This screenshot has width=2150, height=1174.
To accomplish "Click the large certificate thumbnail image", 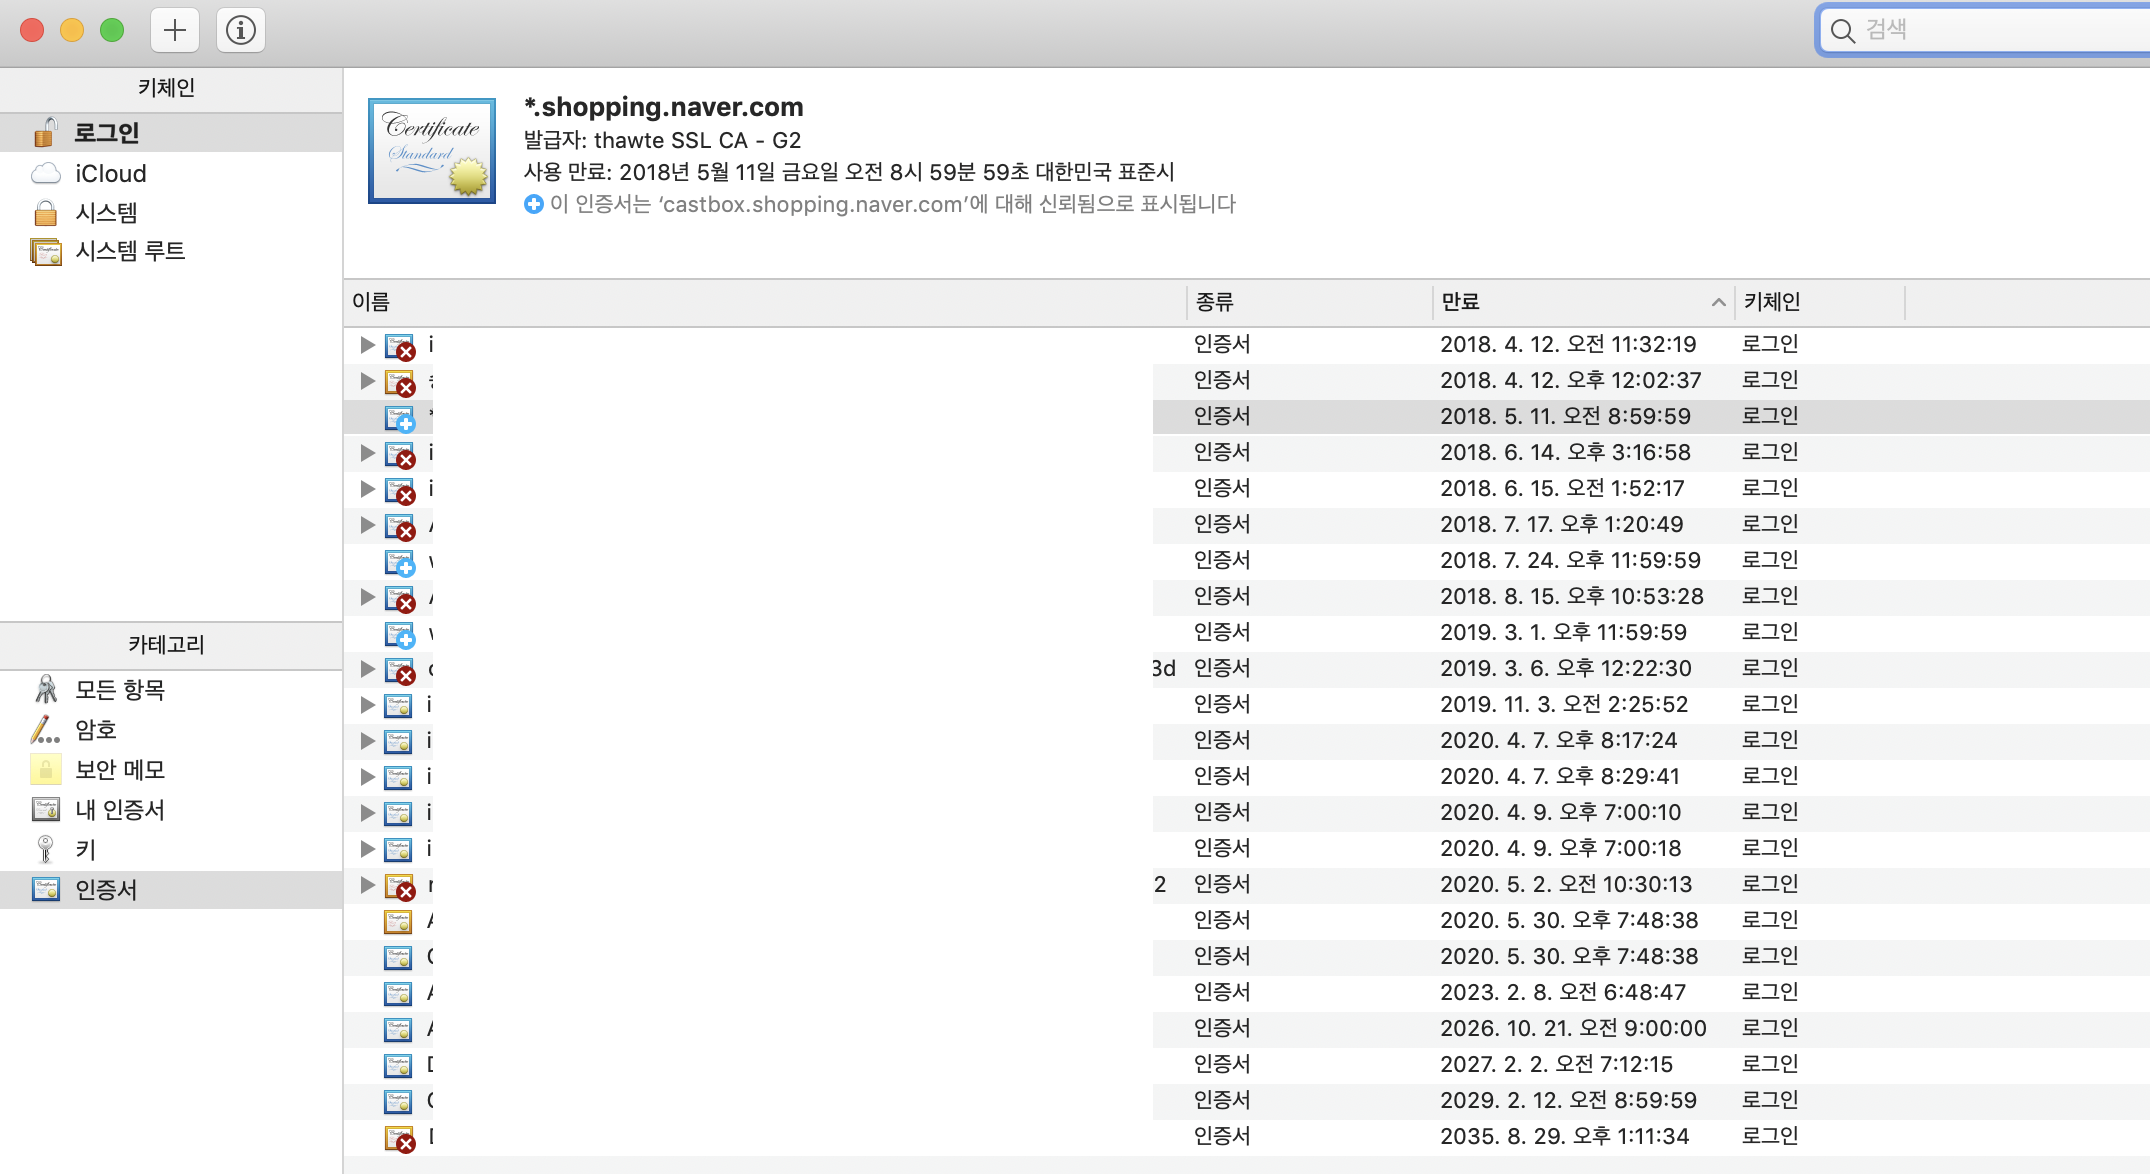I will coord(432,151).
